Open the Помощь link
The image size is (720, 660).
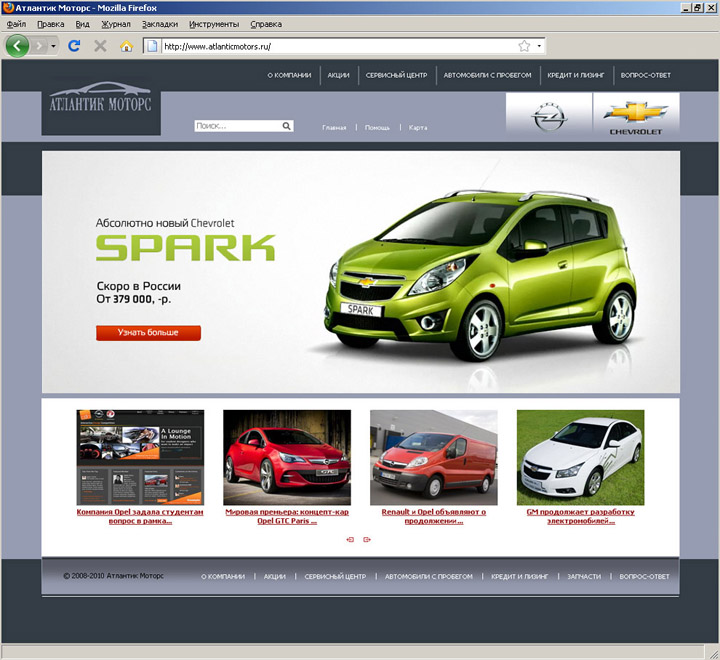pyautogui.click(x=377, y=128)
